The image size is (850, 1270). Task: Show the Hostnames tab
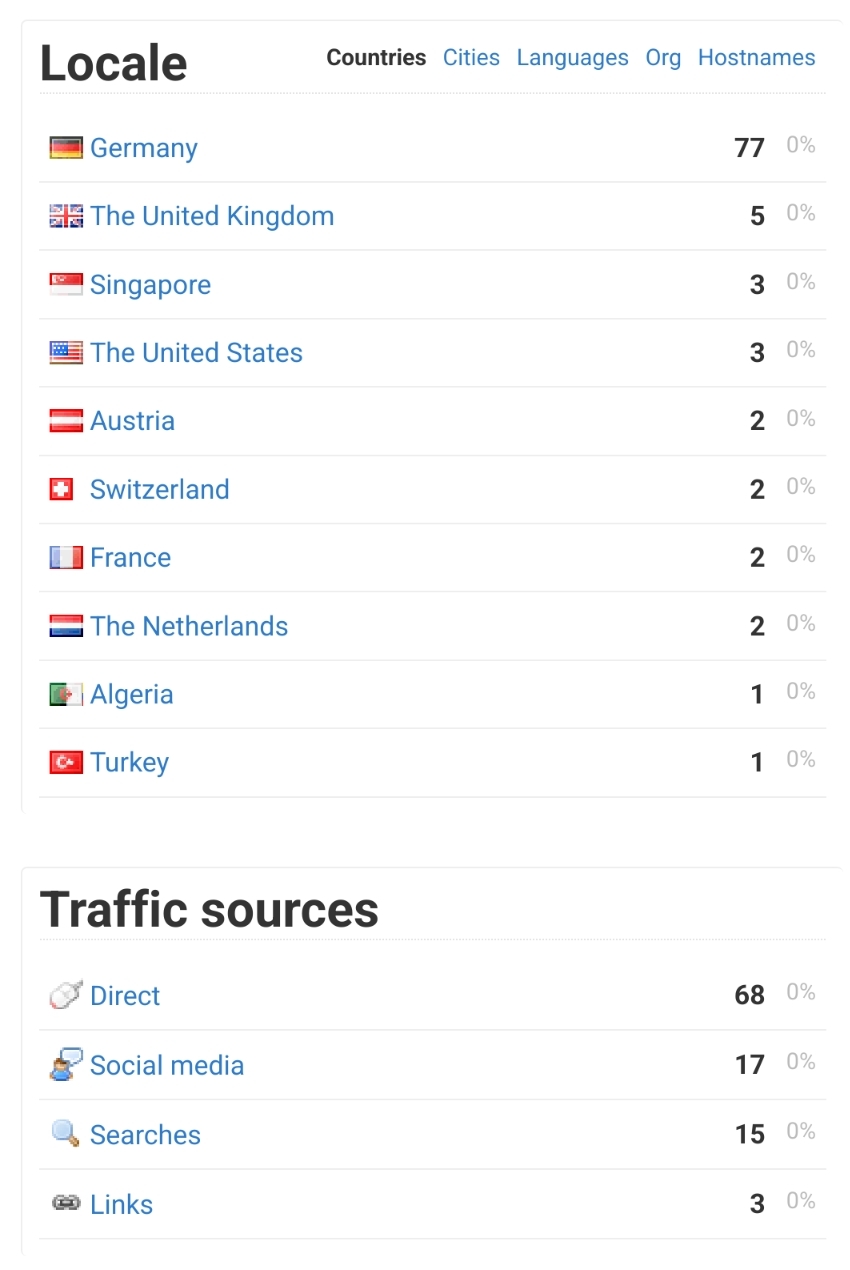pos(756,58)
